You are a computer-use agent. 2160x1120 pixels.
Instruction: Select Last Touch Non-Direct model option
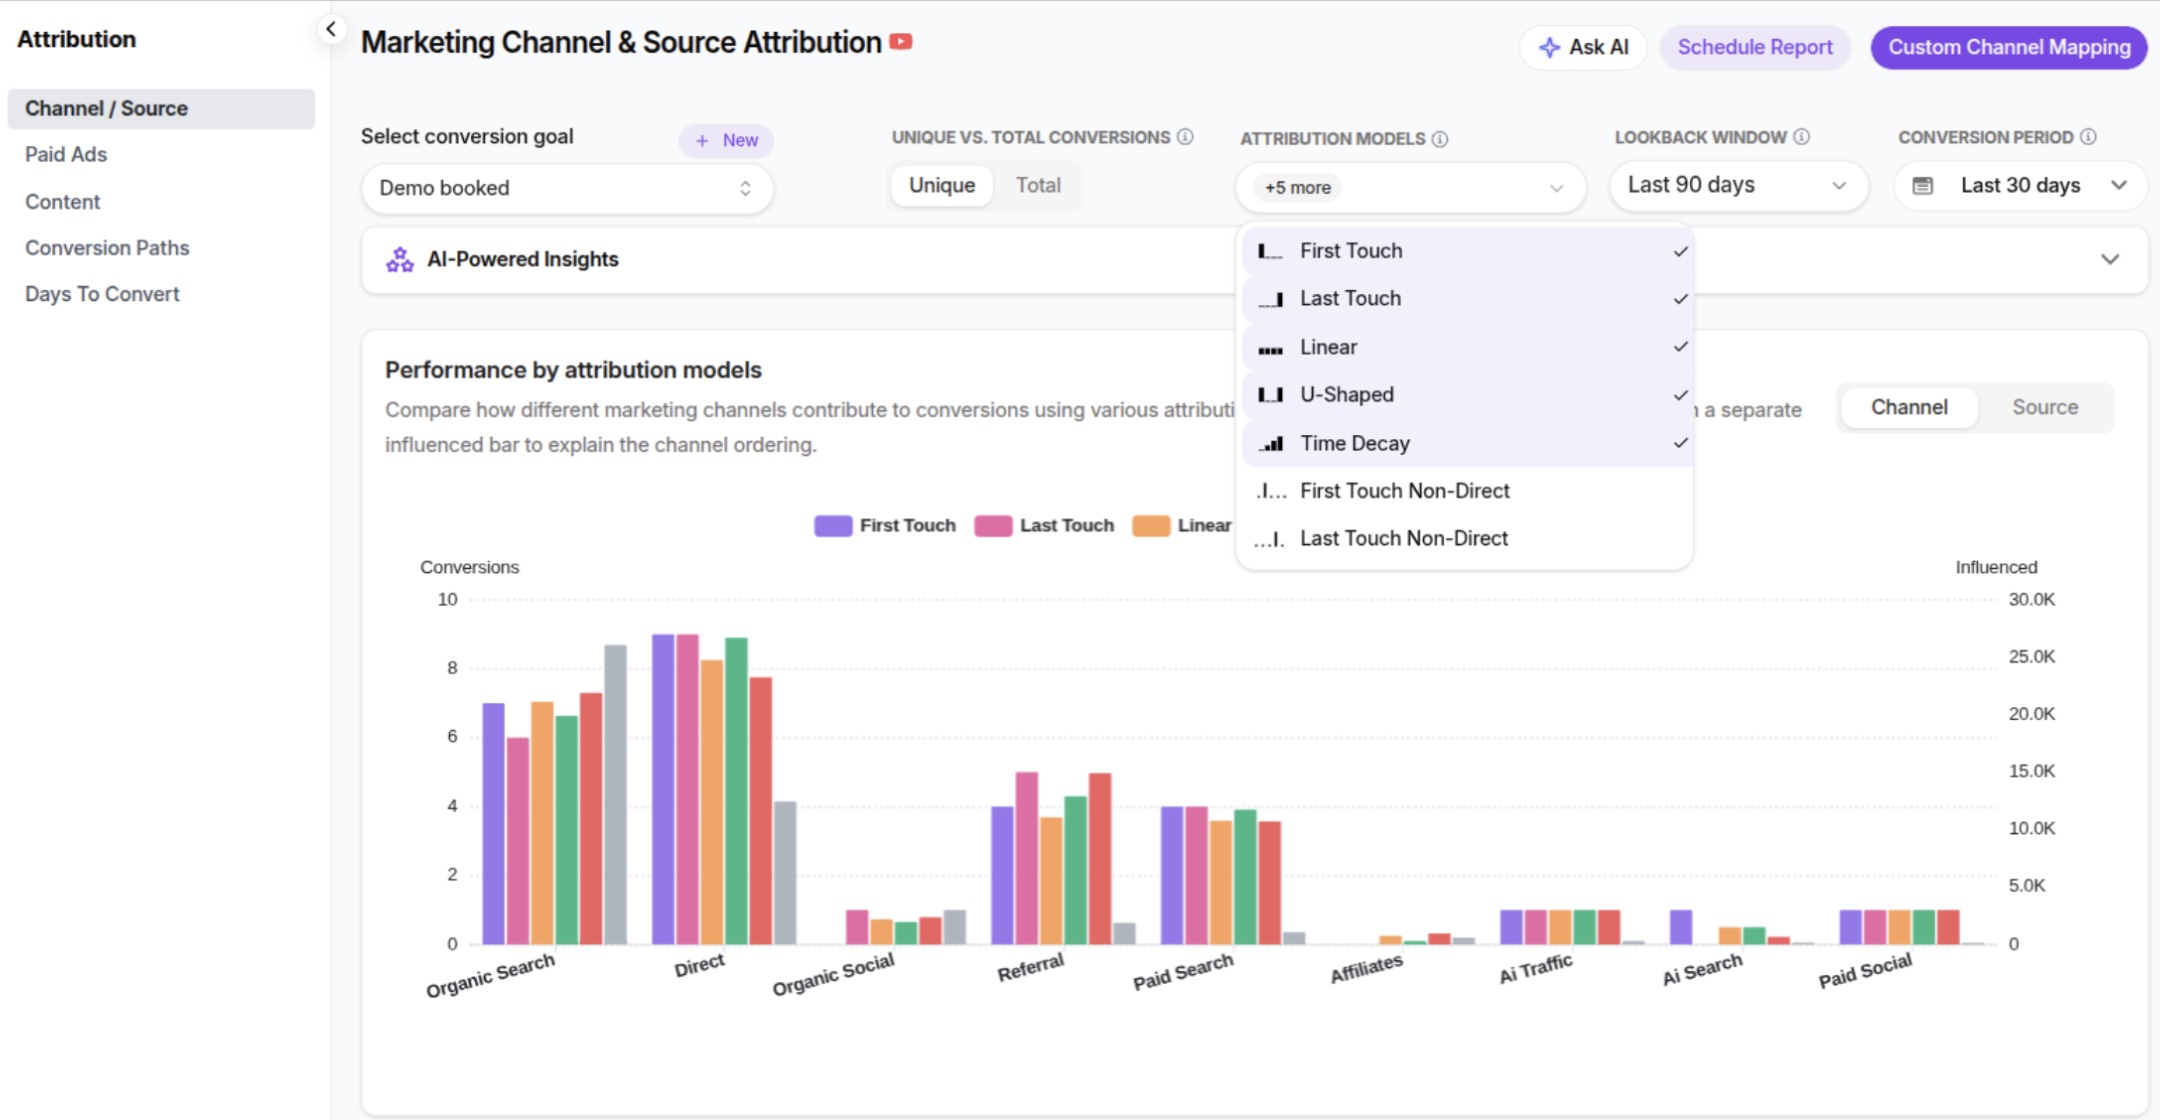(x=1466, y=539)
